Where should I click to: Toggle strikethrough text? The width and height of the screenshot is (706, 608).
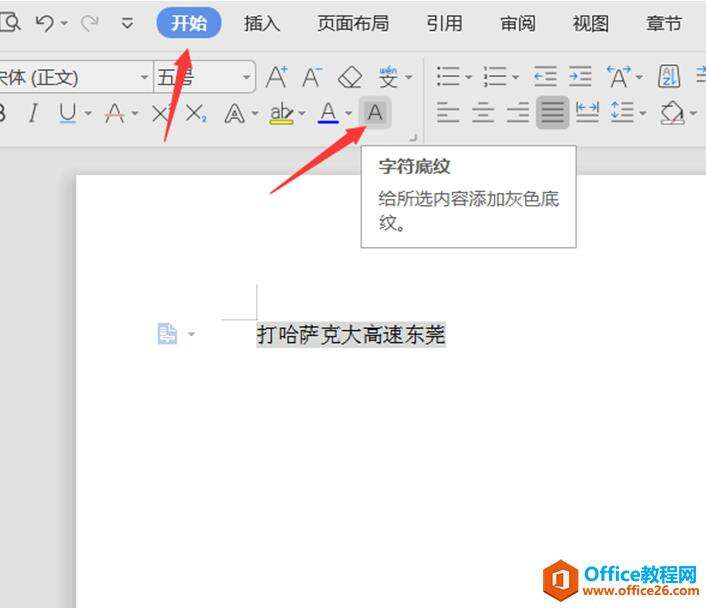[x=114, y=113]
